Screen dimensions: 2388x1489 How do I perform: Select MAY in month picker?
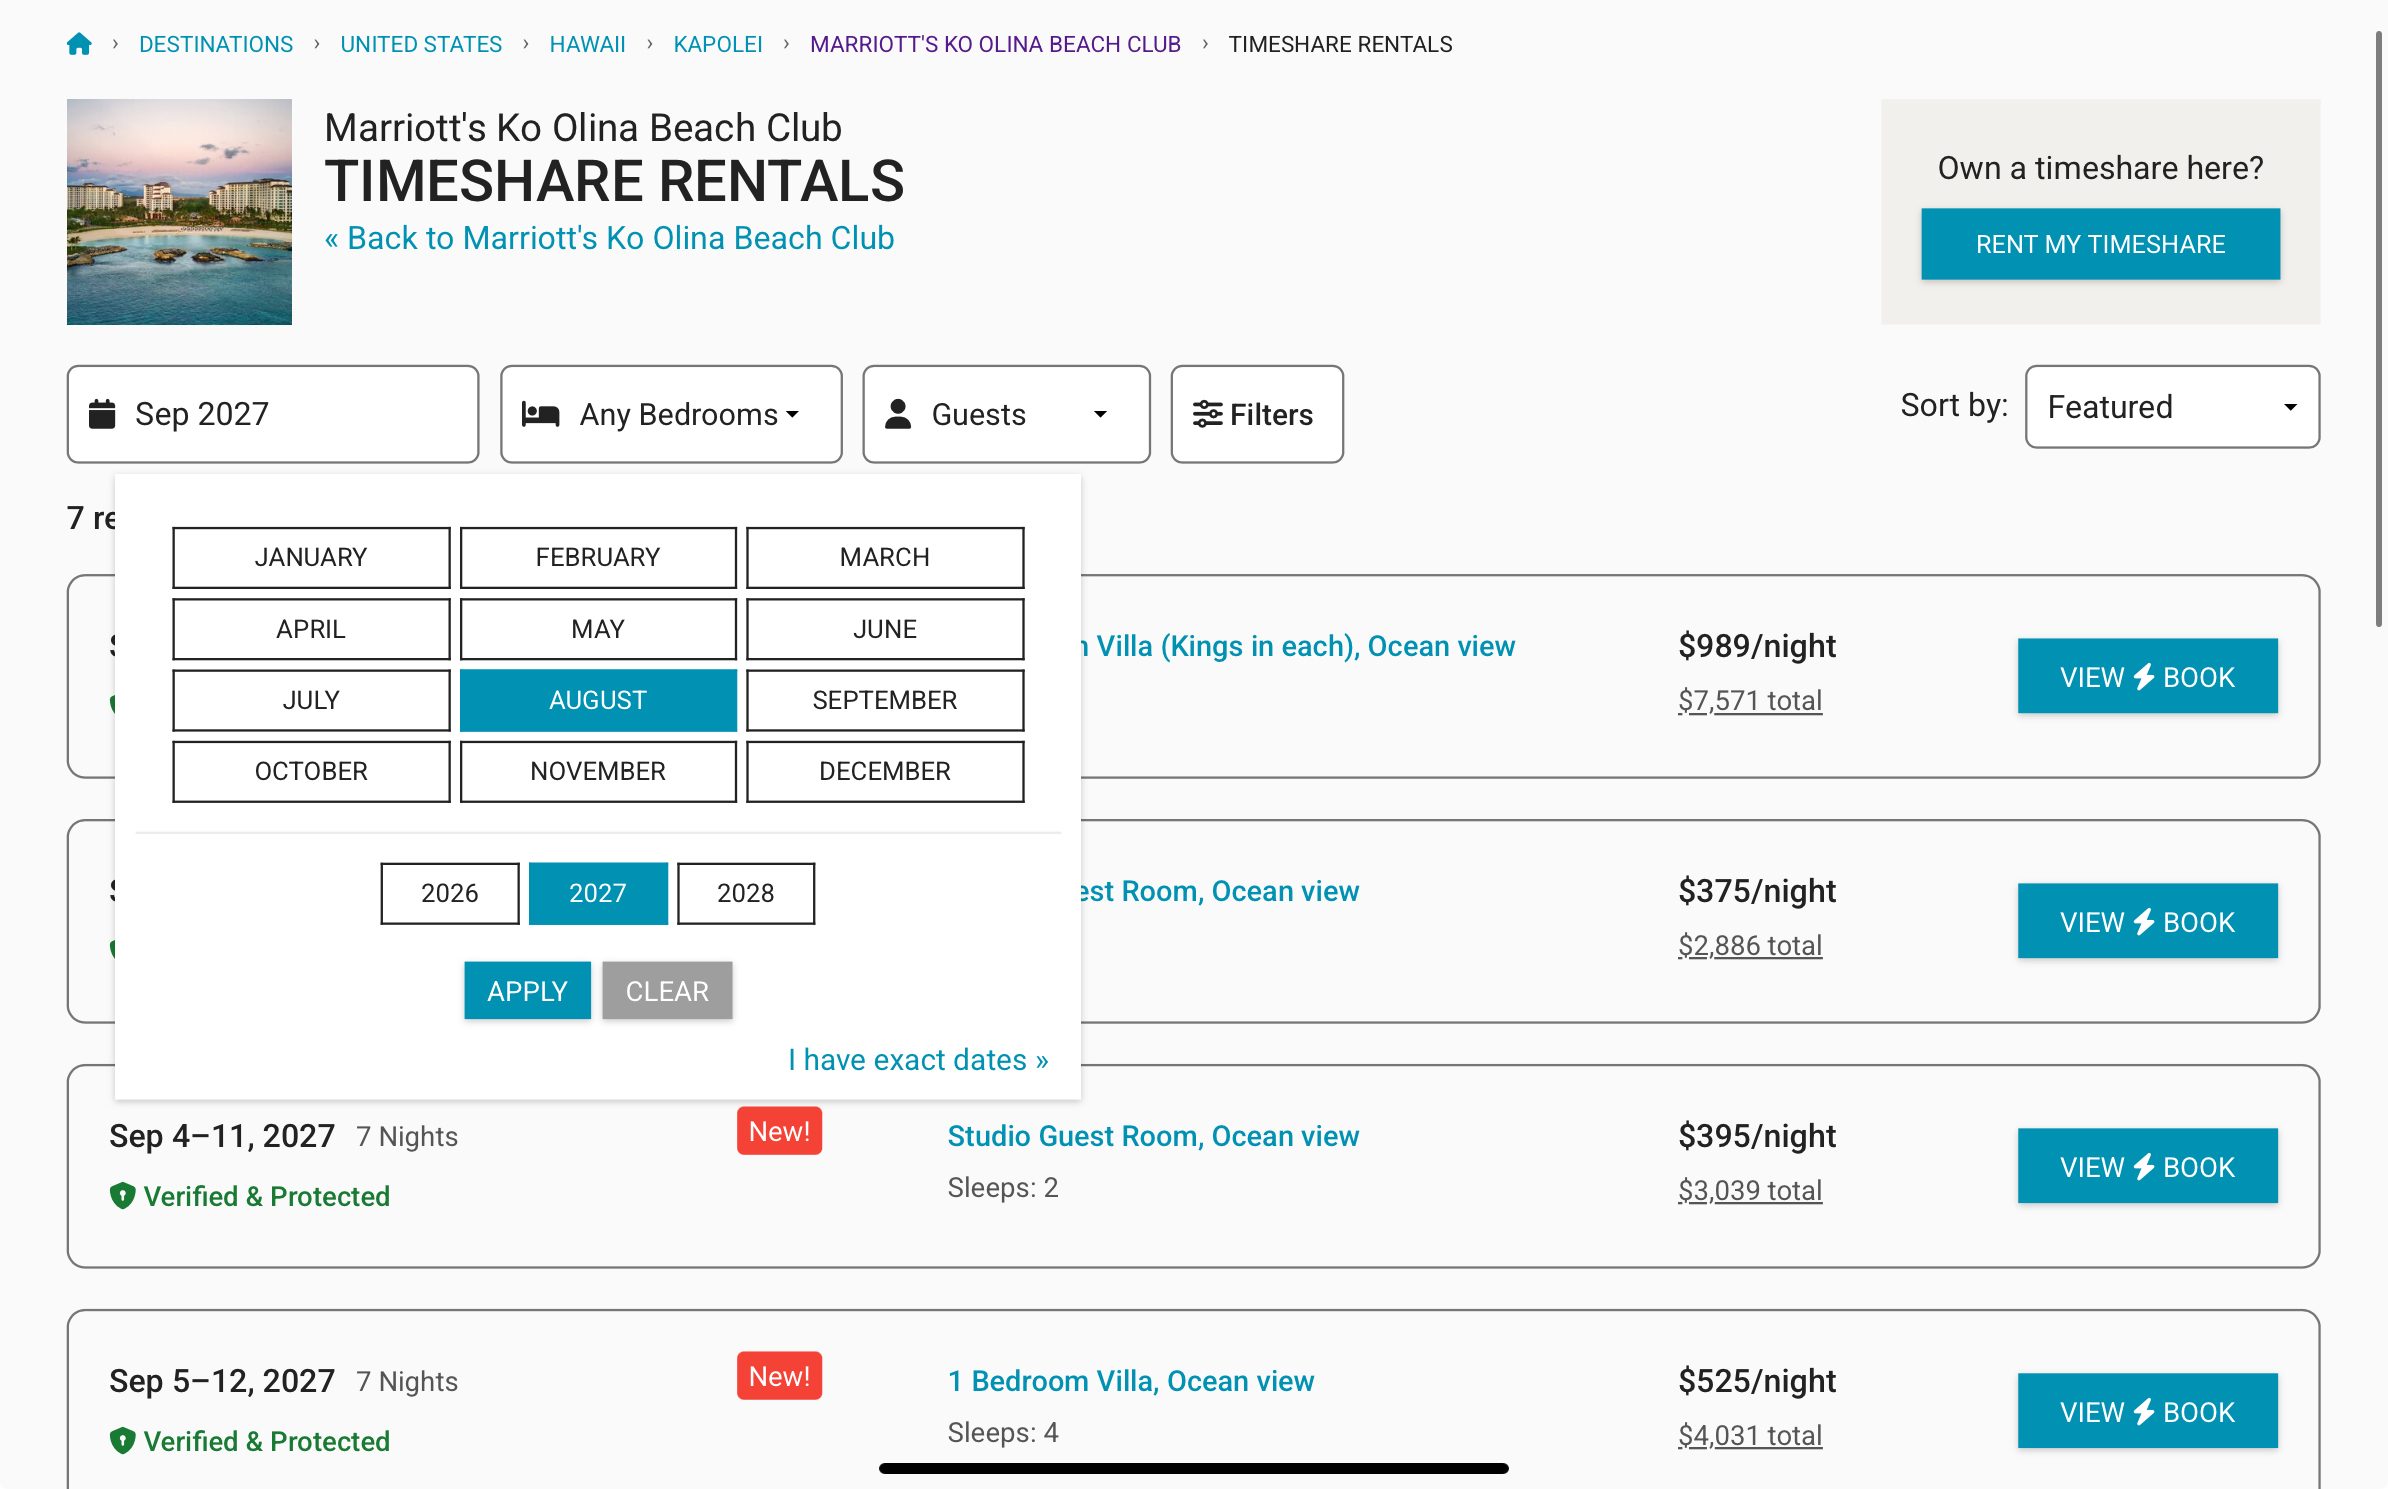[x=598, y=629]
